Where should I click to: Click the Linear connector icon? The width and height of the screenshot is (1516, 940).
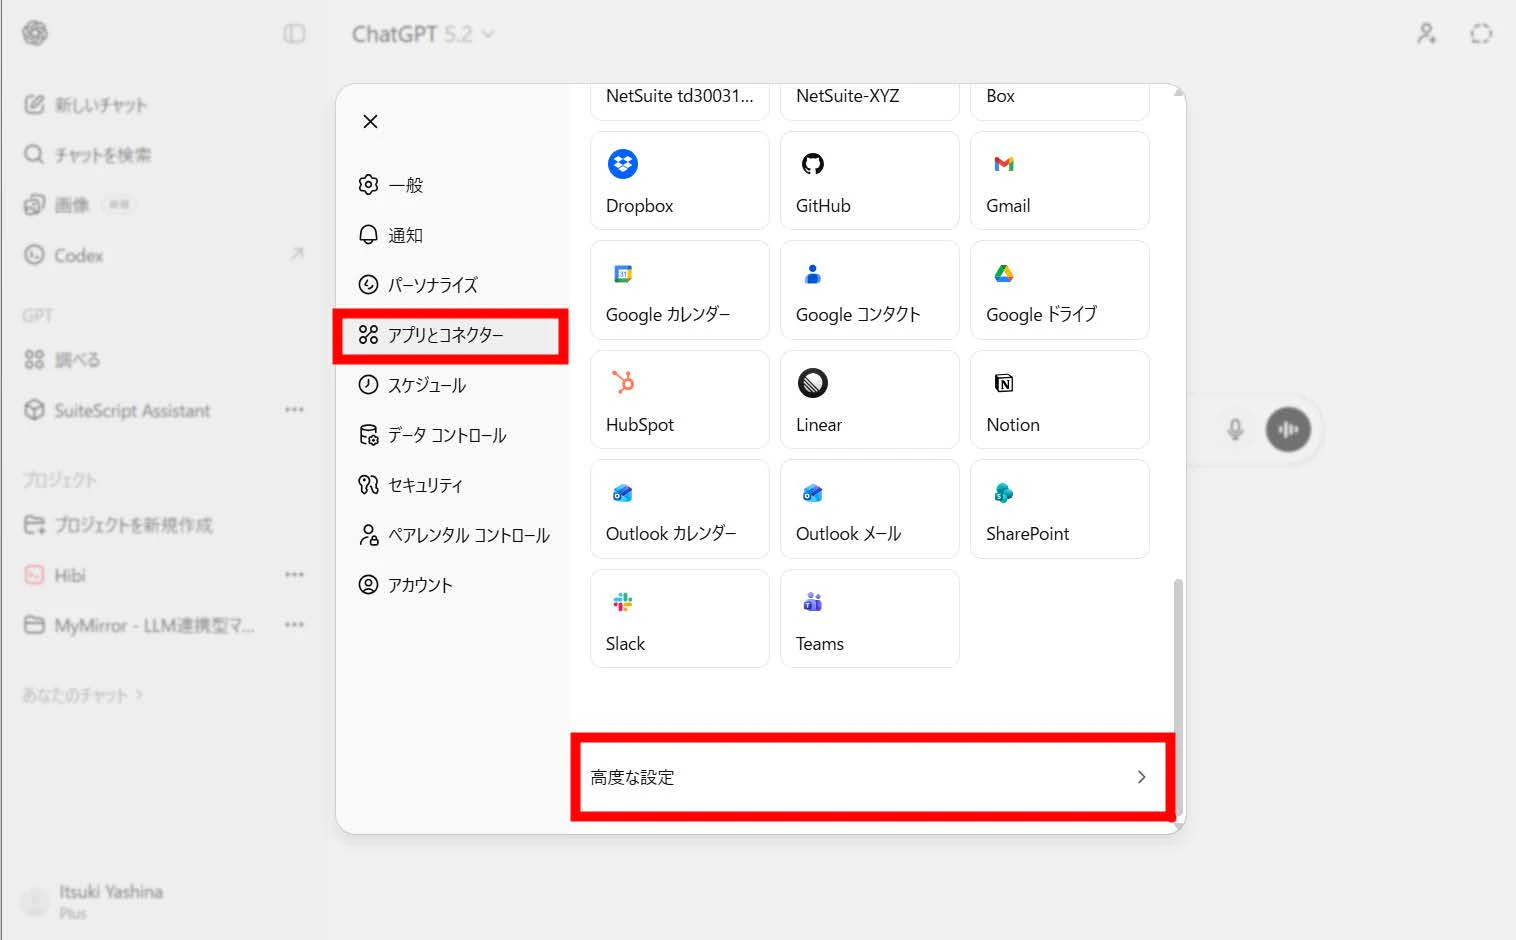click(813, 383)
